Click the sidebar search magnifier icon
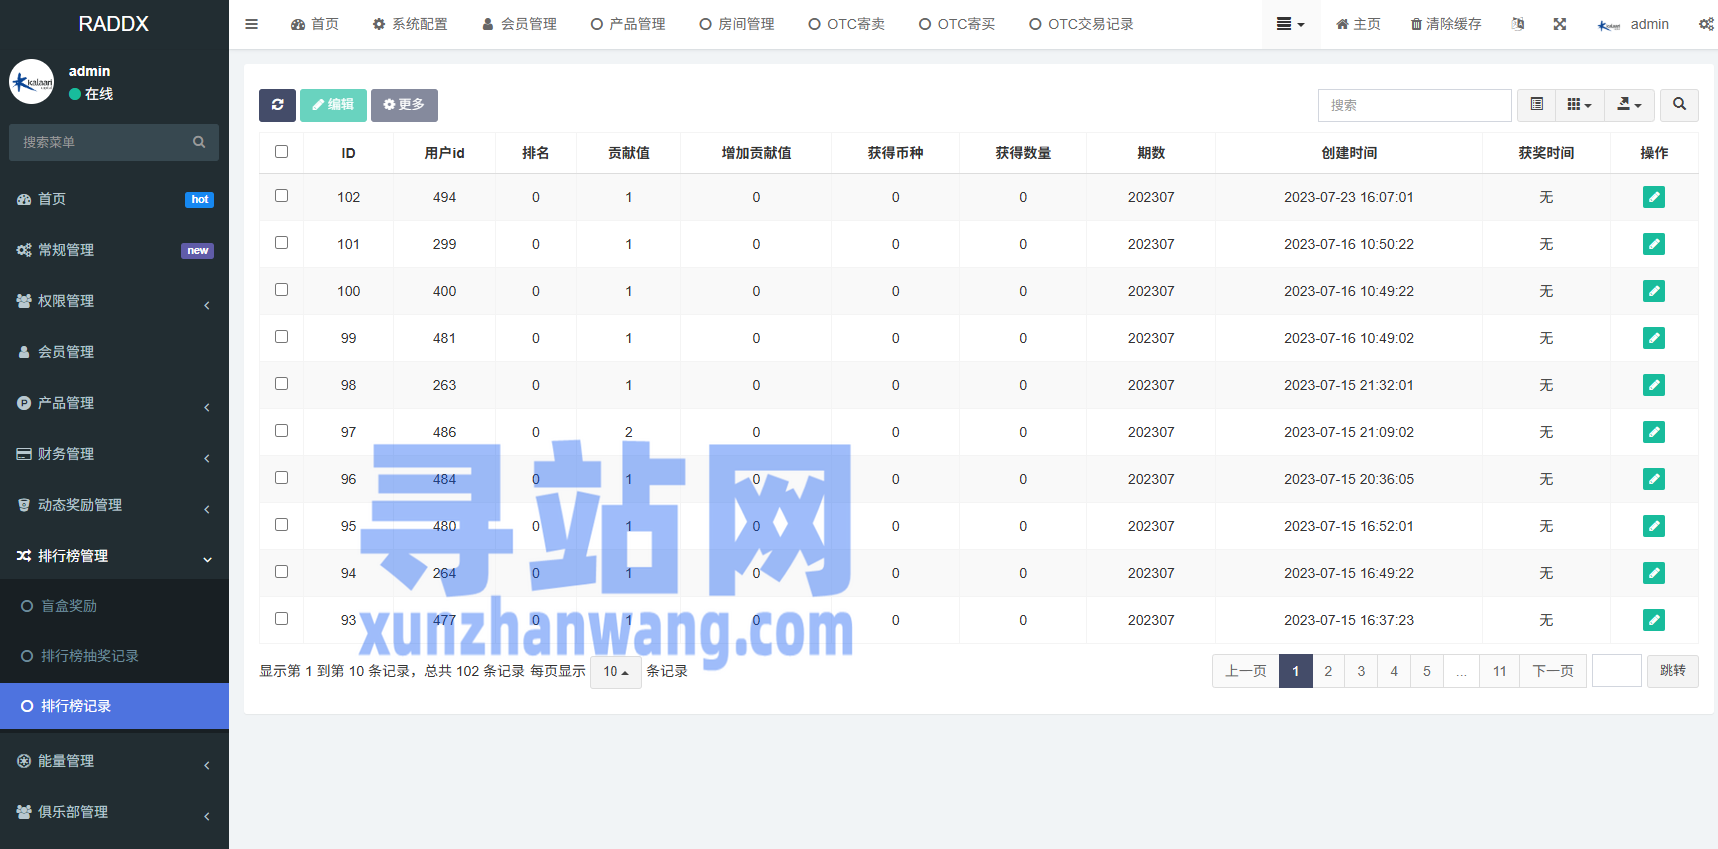 point(199,142)
